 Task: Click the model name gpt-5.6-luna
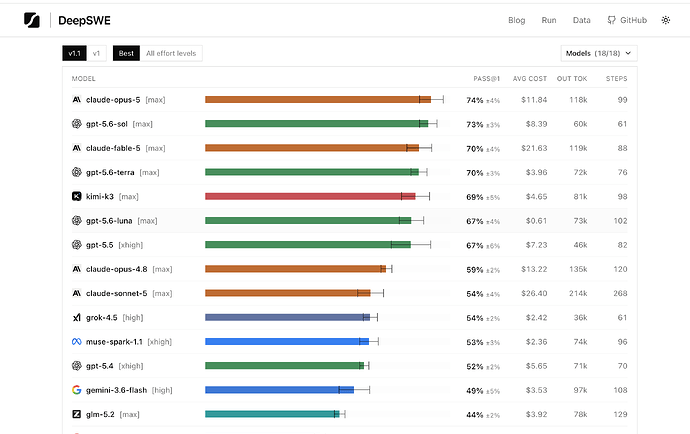[109, 221]
